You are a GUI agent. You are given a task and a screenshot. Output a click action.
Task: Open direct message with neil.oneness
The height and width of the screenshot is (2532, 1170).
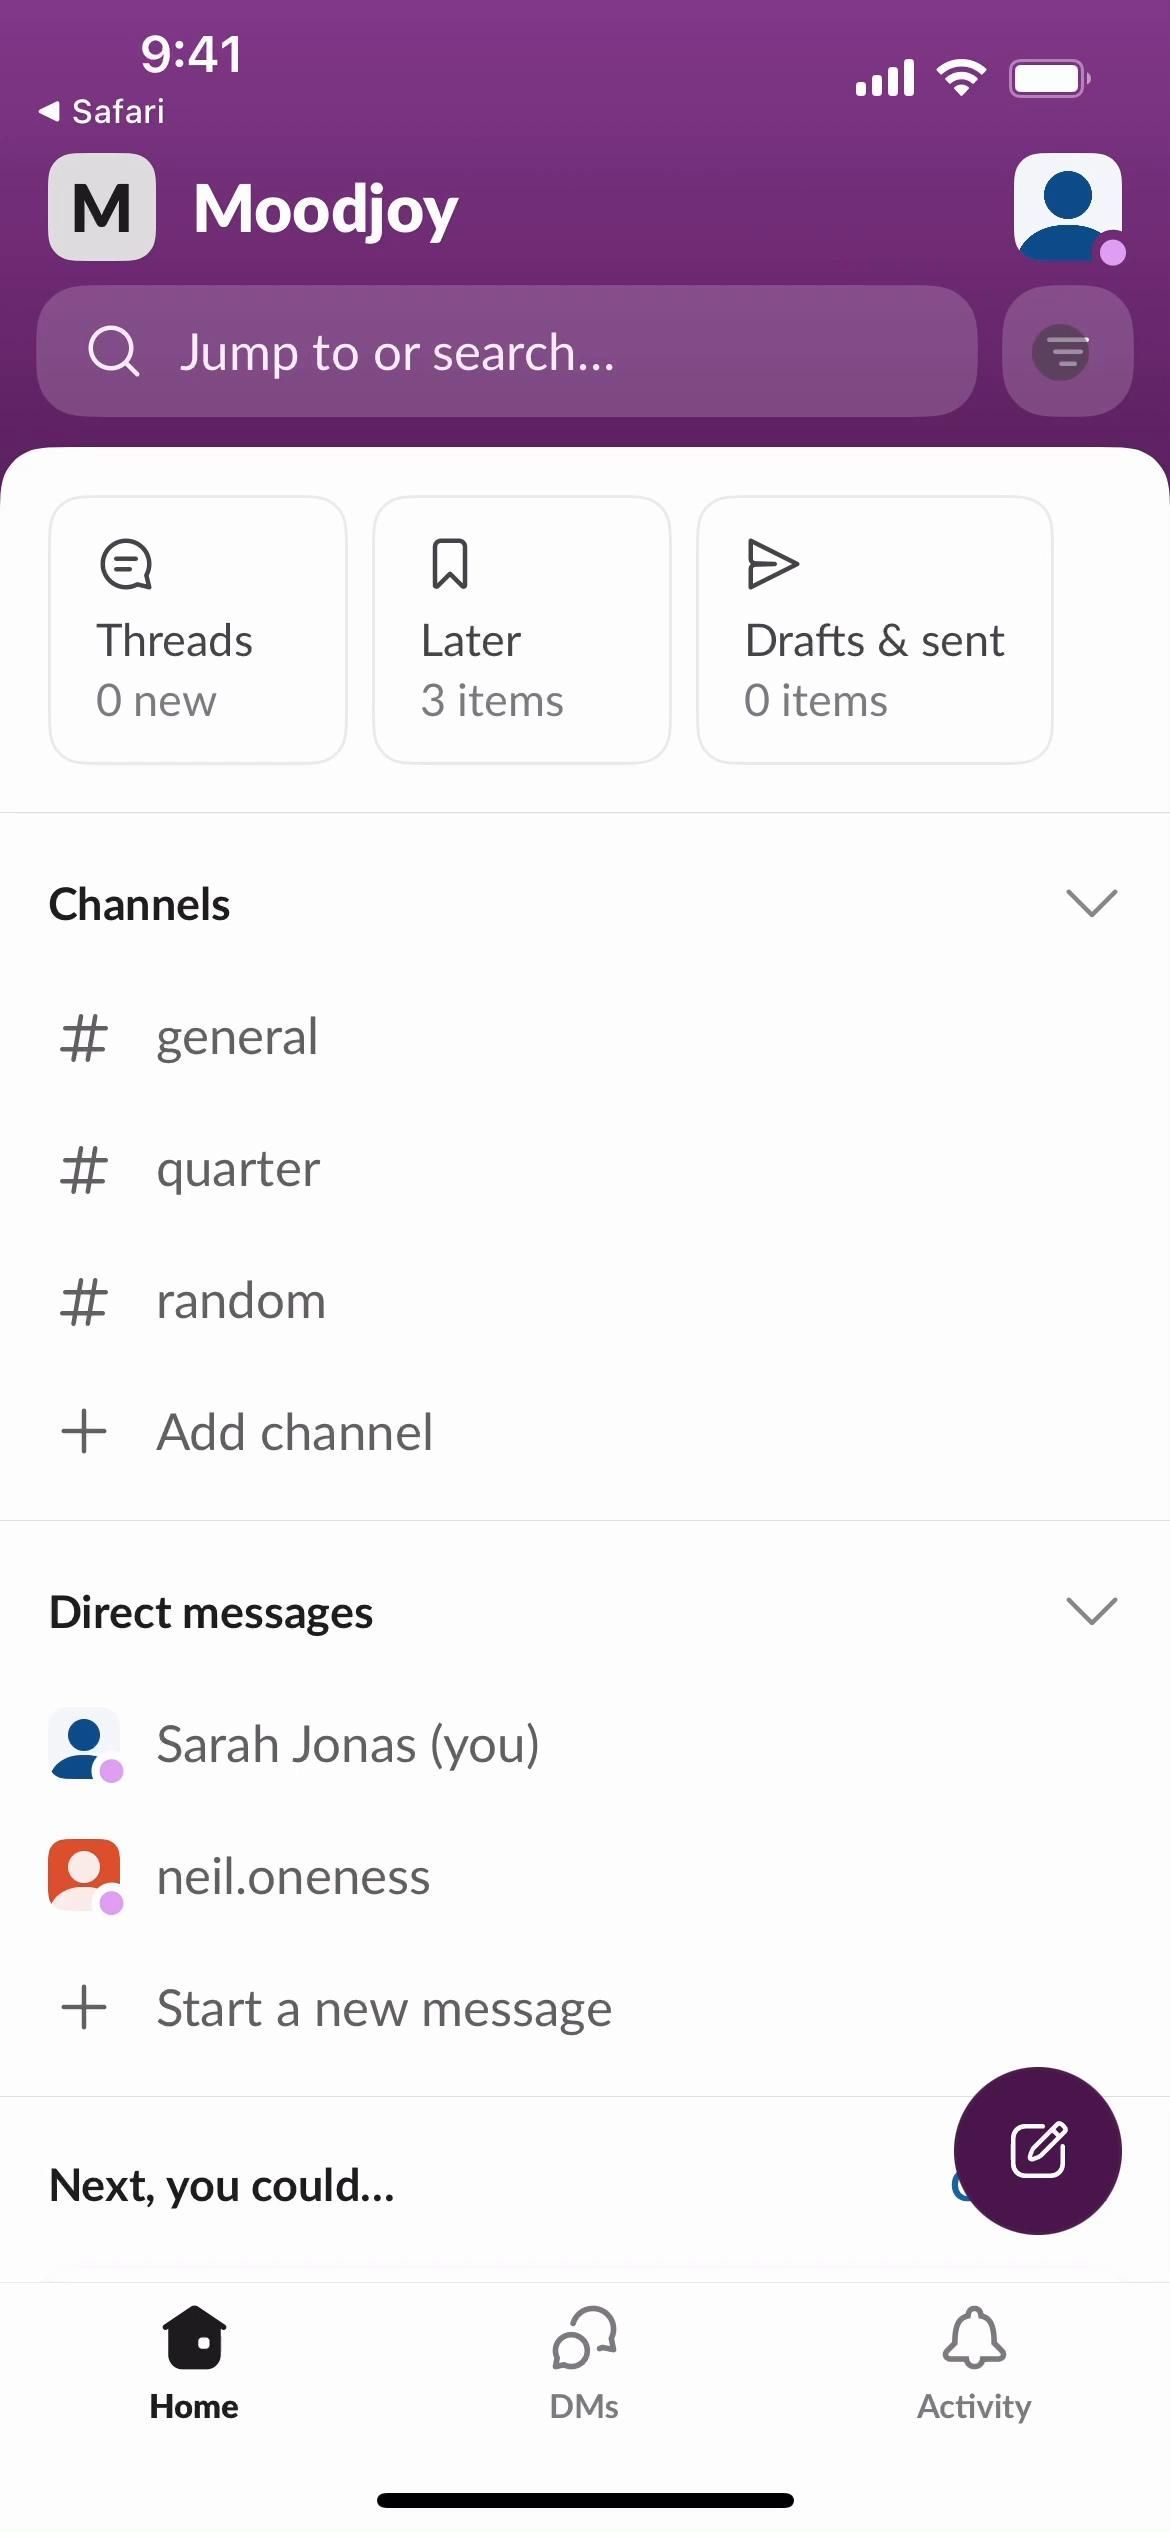[293, 1876]
